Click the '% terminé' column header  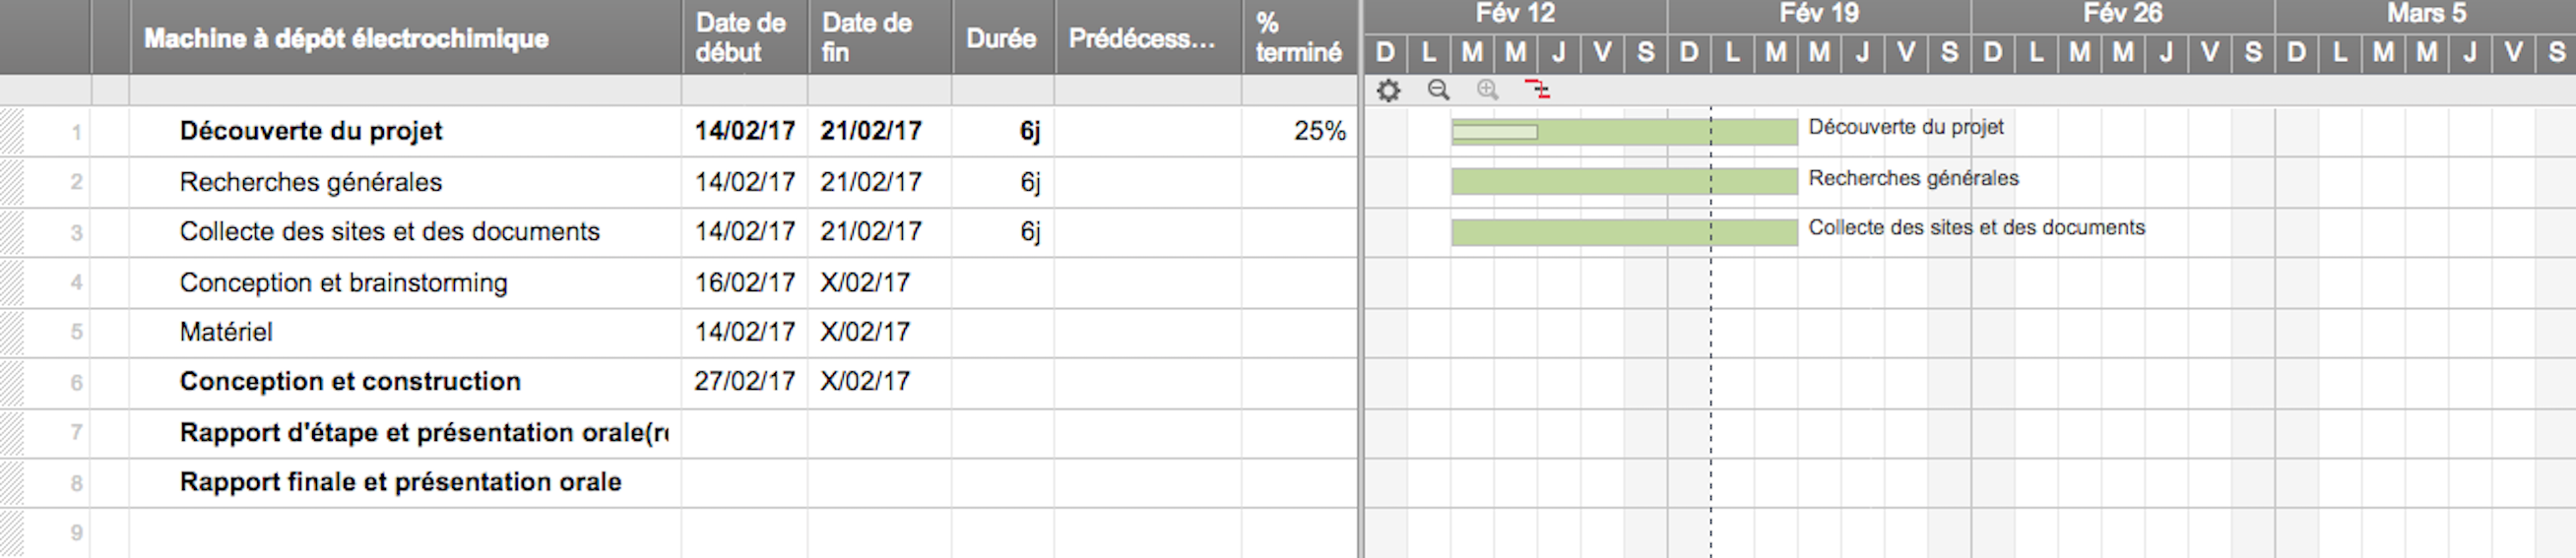pos(1298,38)
